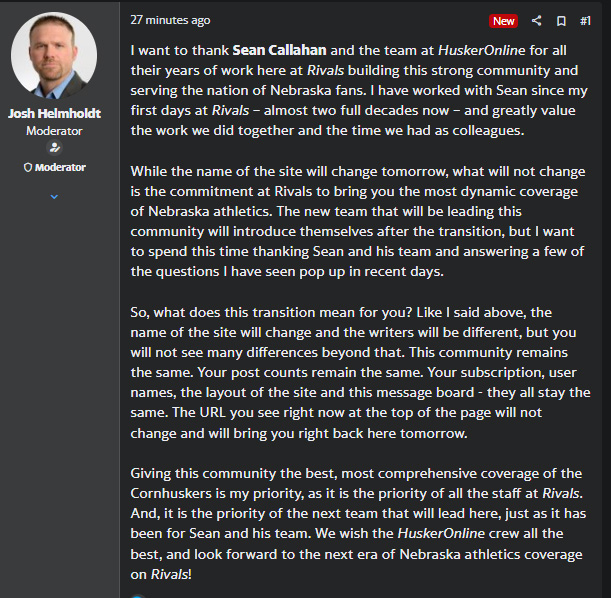The height and width of the screenshot is (598, 611).
Task: Click the 27 minutes ago timestamp
Action: tap(170, 20)
